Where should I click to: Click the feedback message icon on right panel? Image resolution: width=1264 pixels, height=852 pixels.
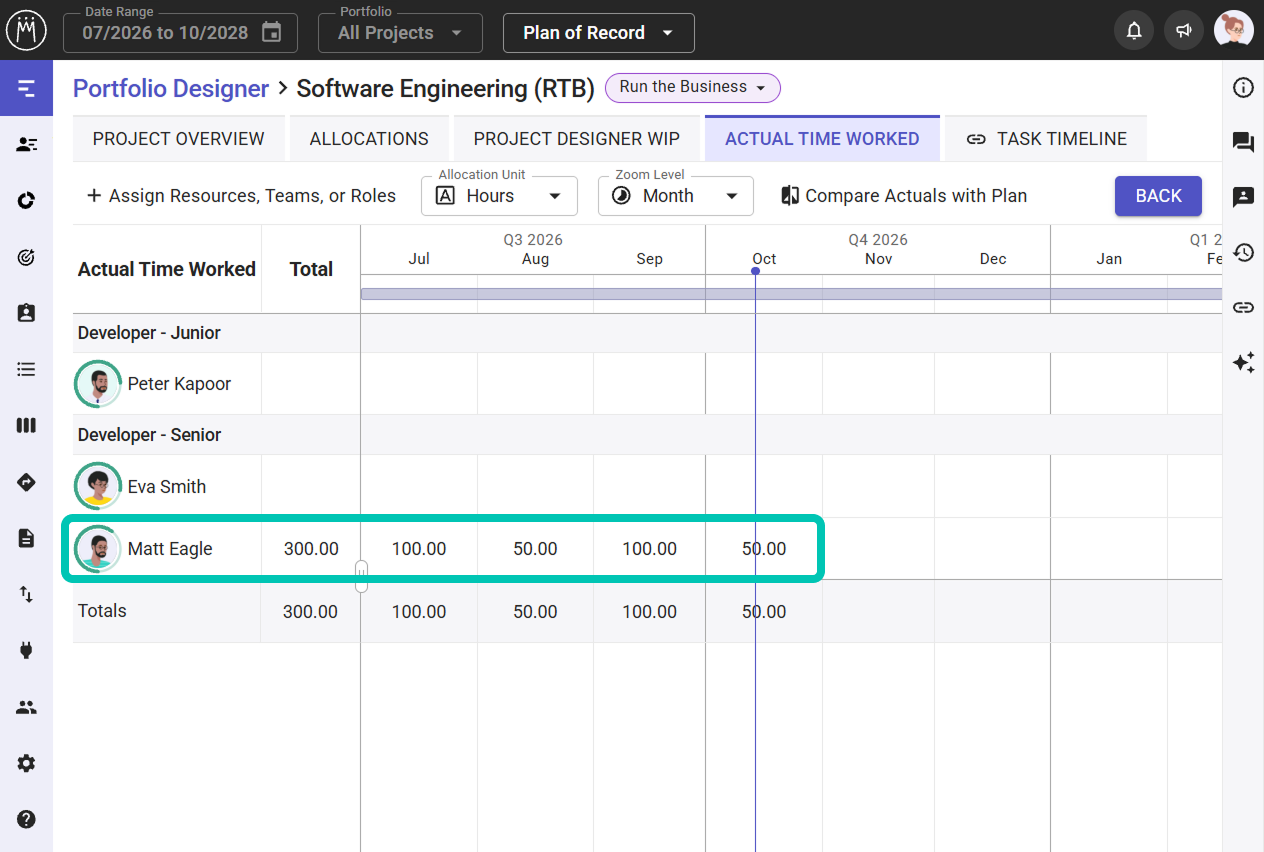(1243, 197)
